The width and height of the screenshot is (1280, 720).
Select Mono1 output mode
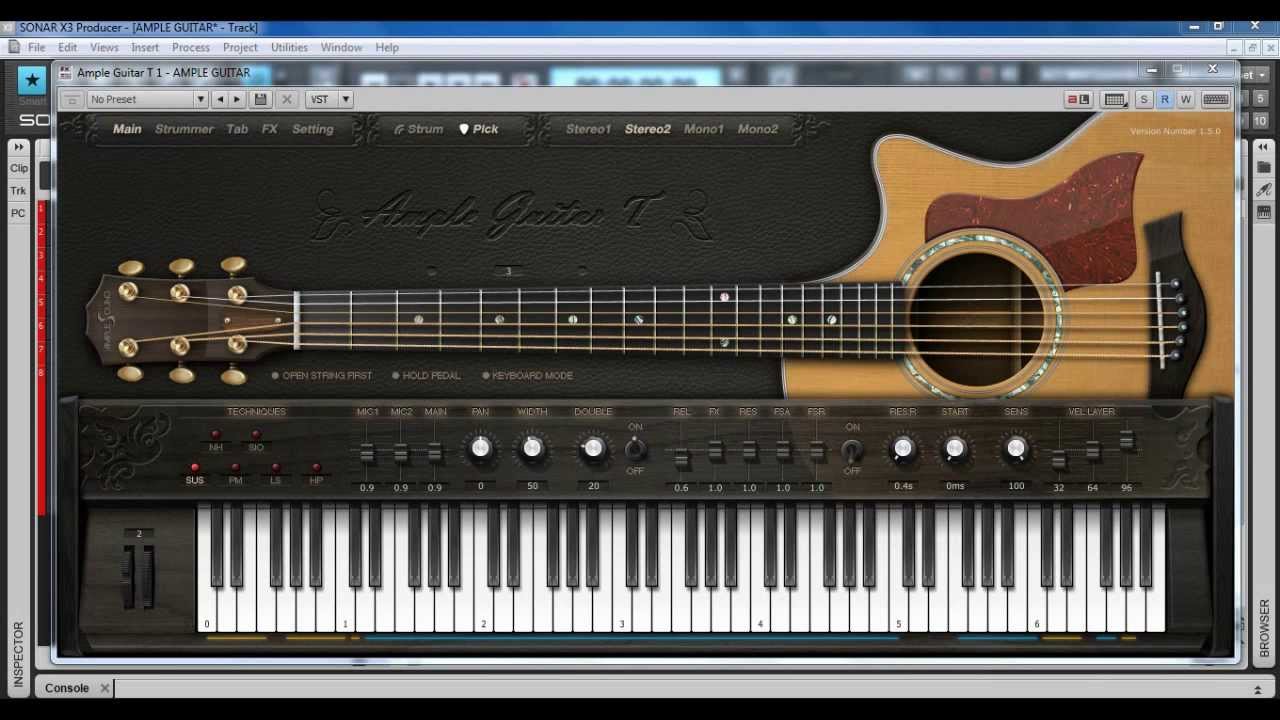(x=704, y=129)
